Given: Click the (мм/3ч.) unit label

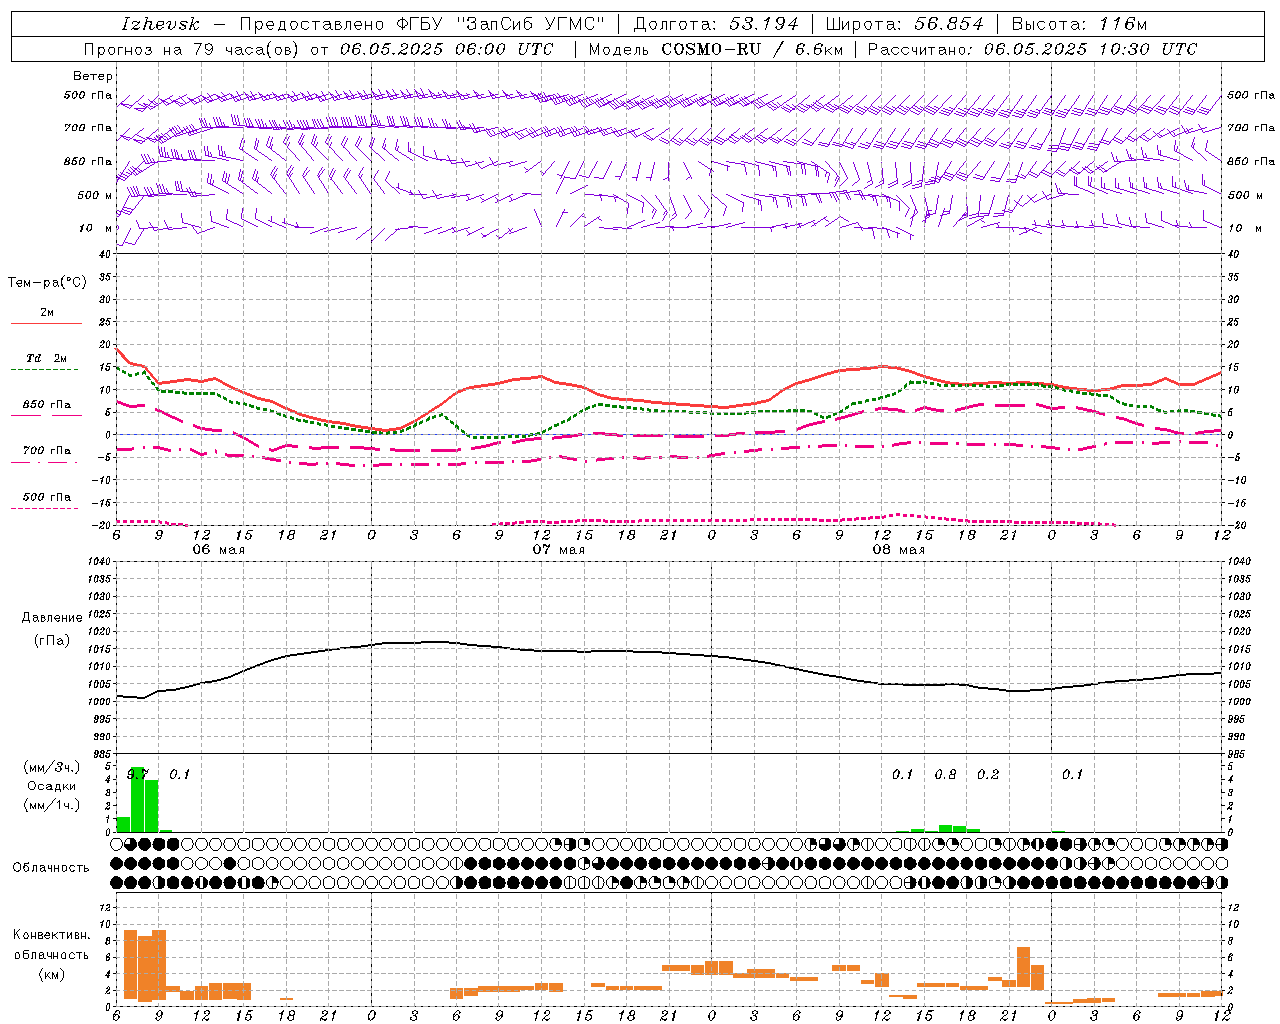Looking at the screenshot, I should point(51,767).
